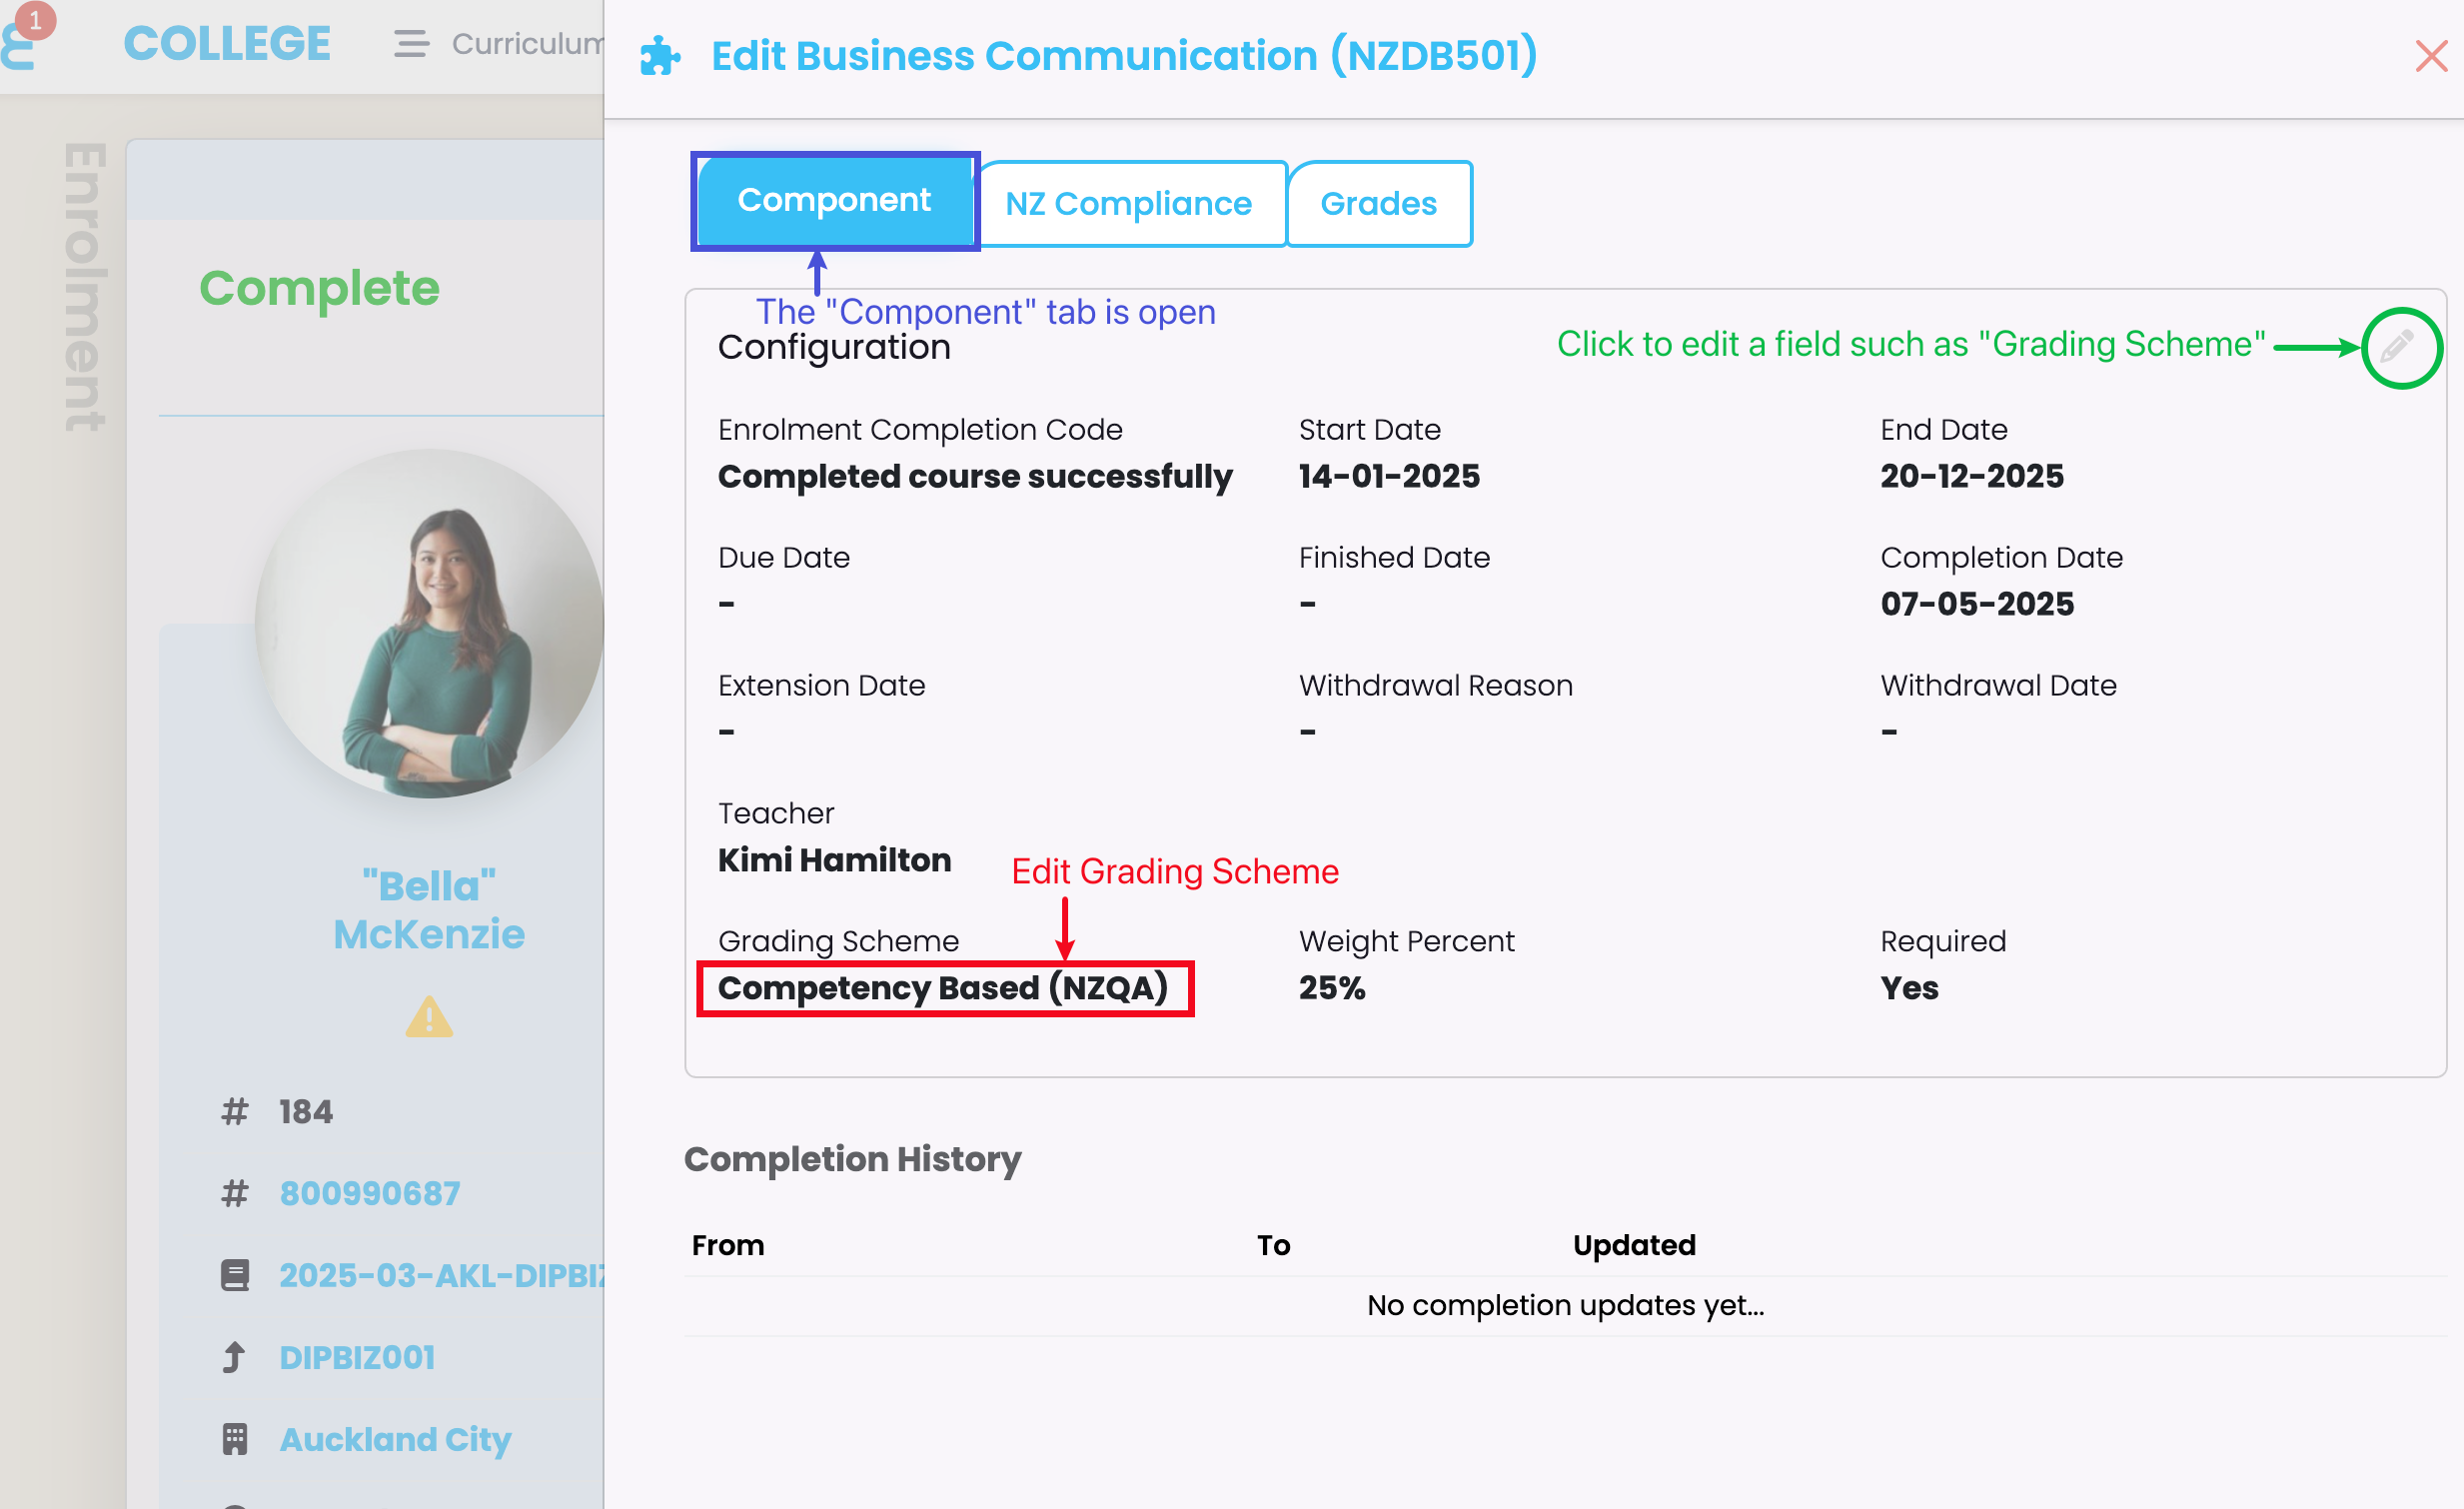2464x1509 pixels.
Task: Select the Component tab
Action: pyautogui.click(x=834, y=200)
